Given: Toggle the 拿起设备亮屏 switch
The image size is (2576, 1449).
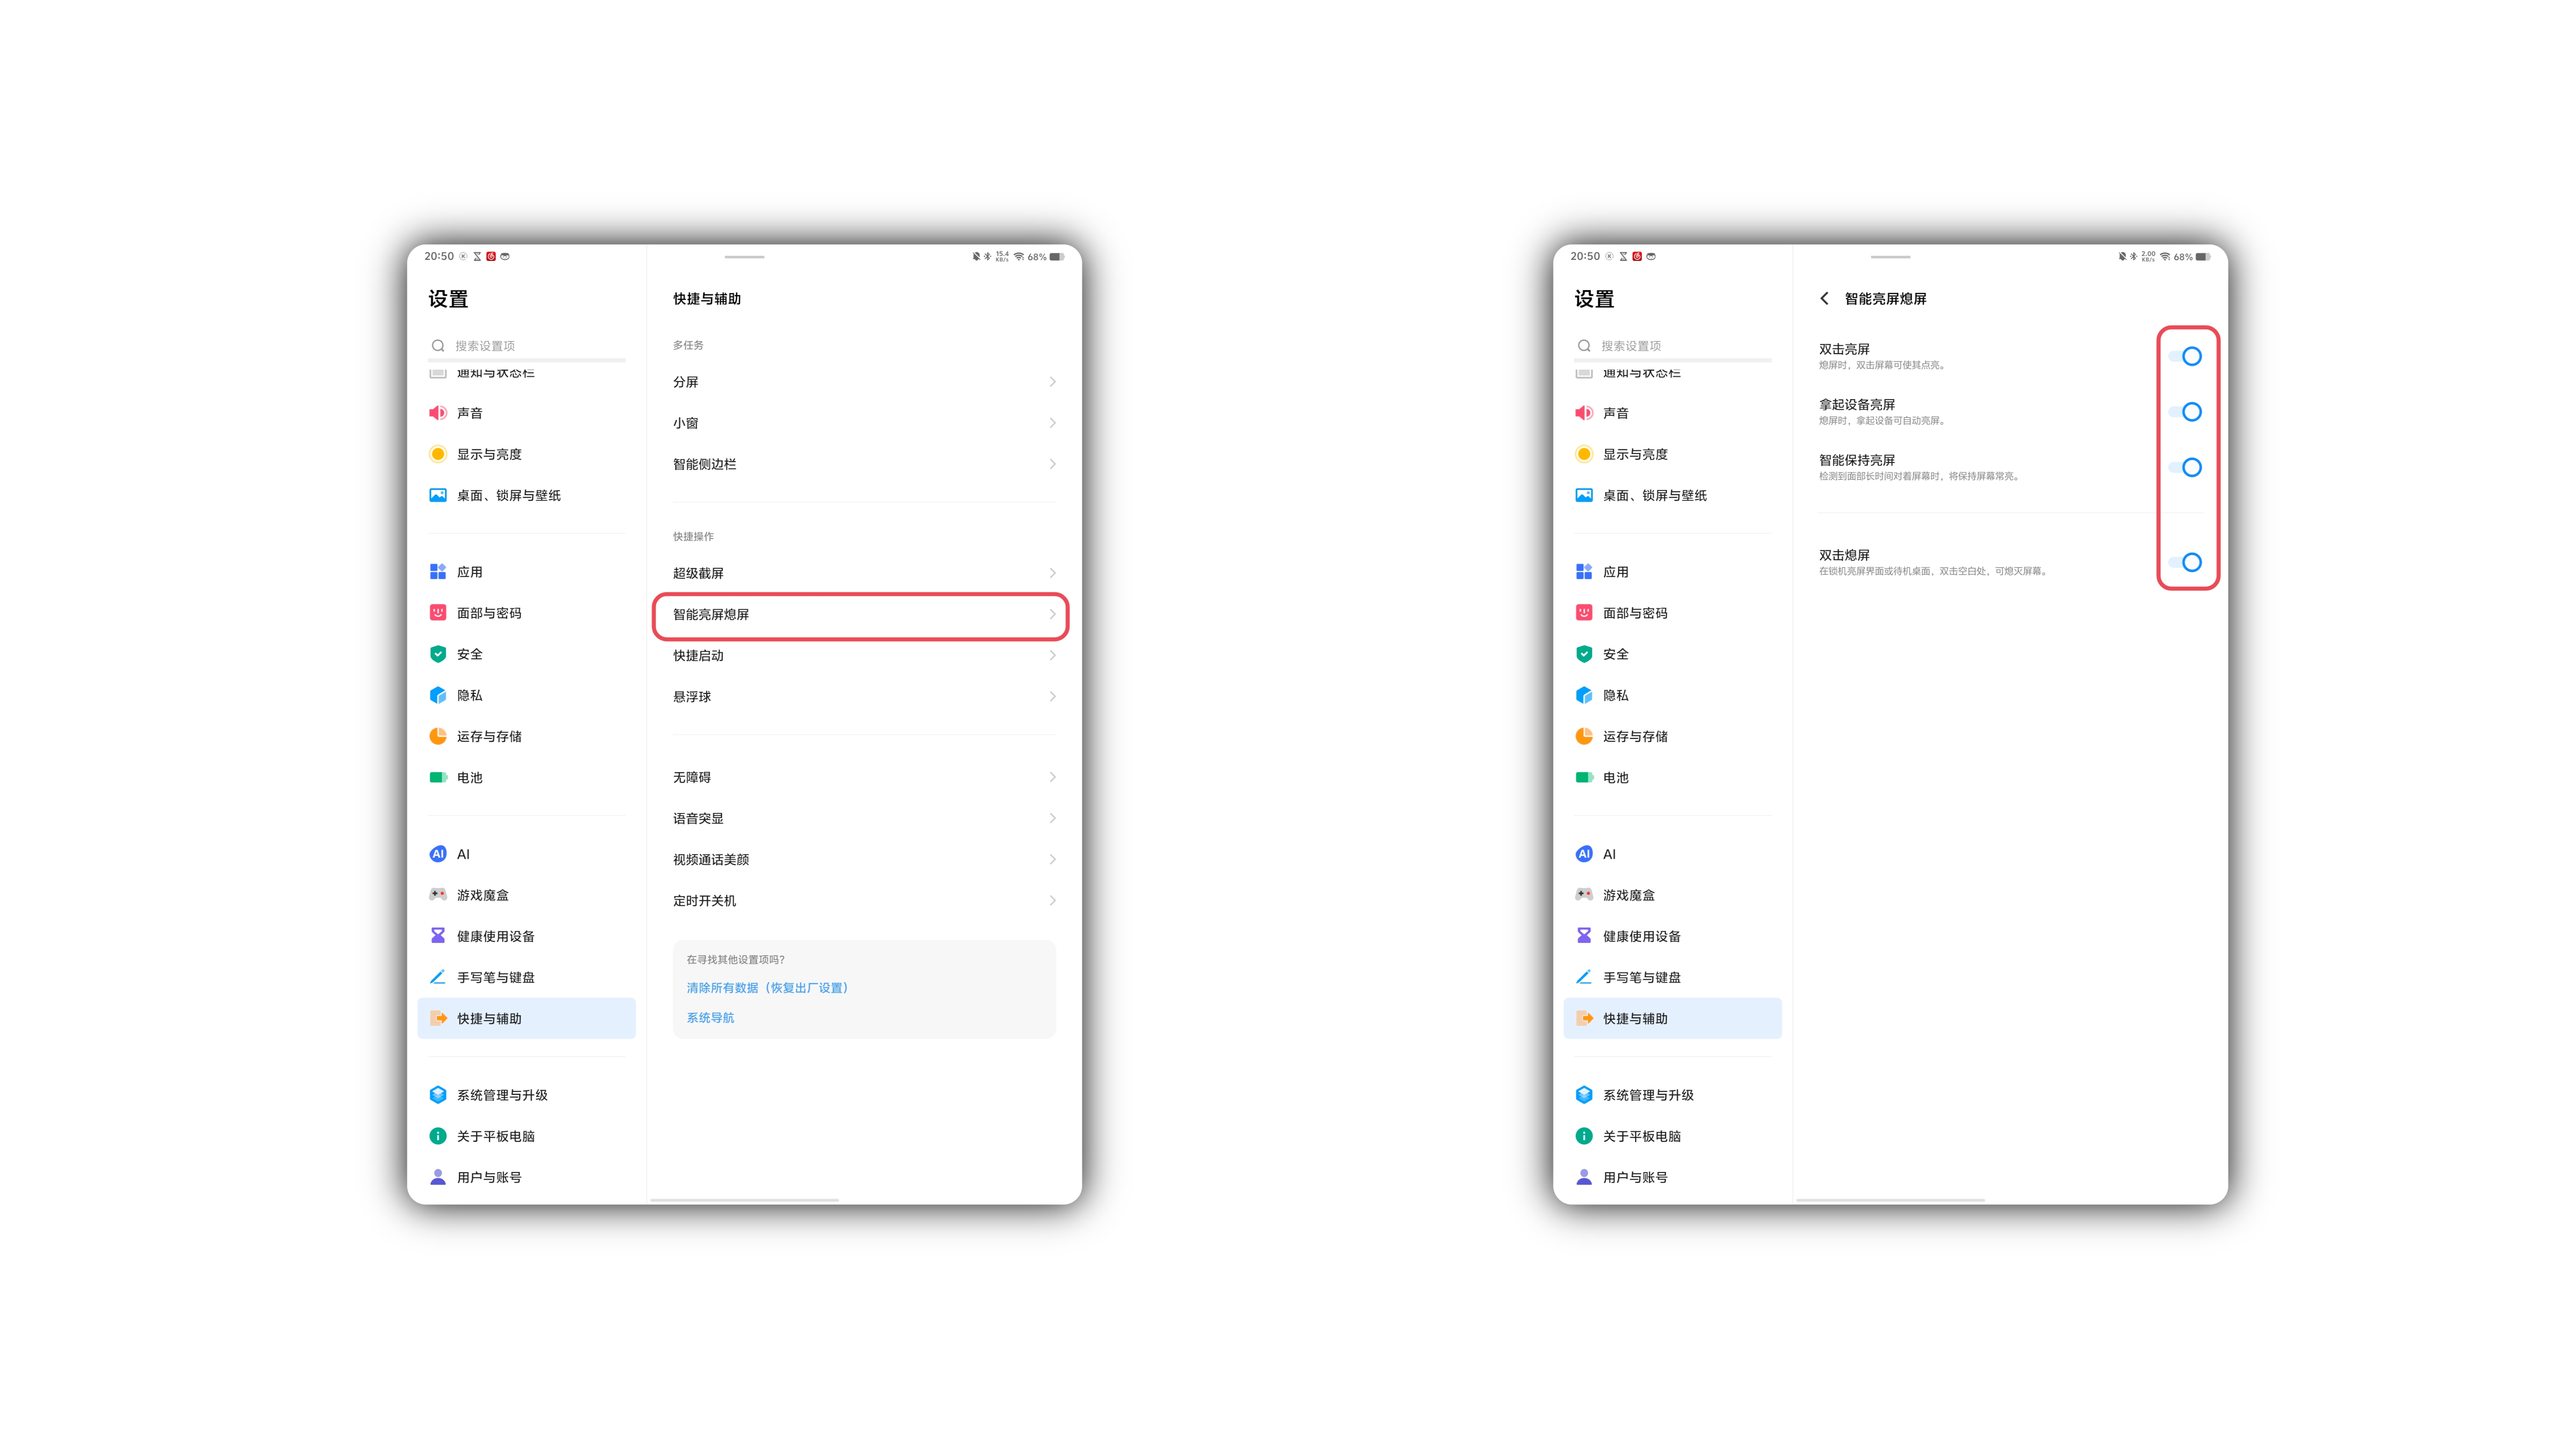Looking at the screenshot, I should [2185, 412].
